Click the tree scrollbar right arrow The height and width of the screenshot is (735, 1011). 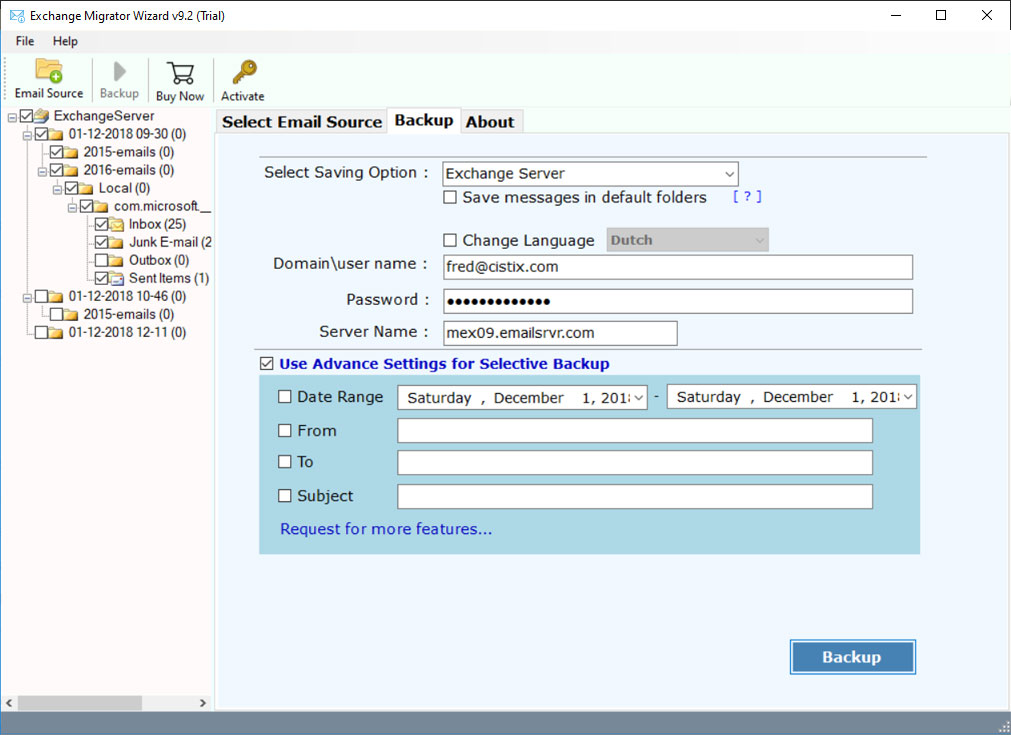[x=202, y=703]
